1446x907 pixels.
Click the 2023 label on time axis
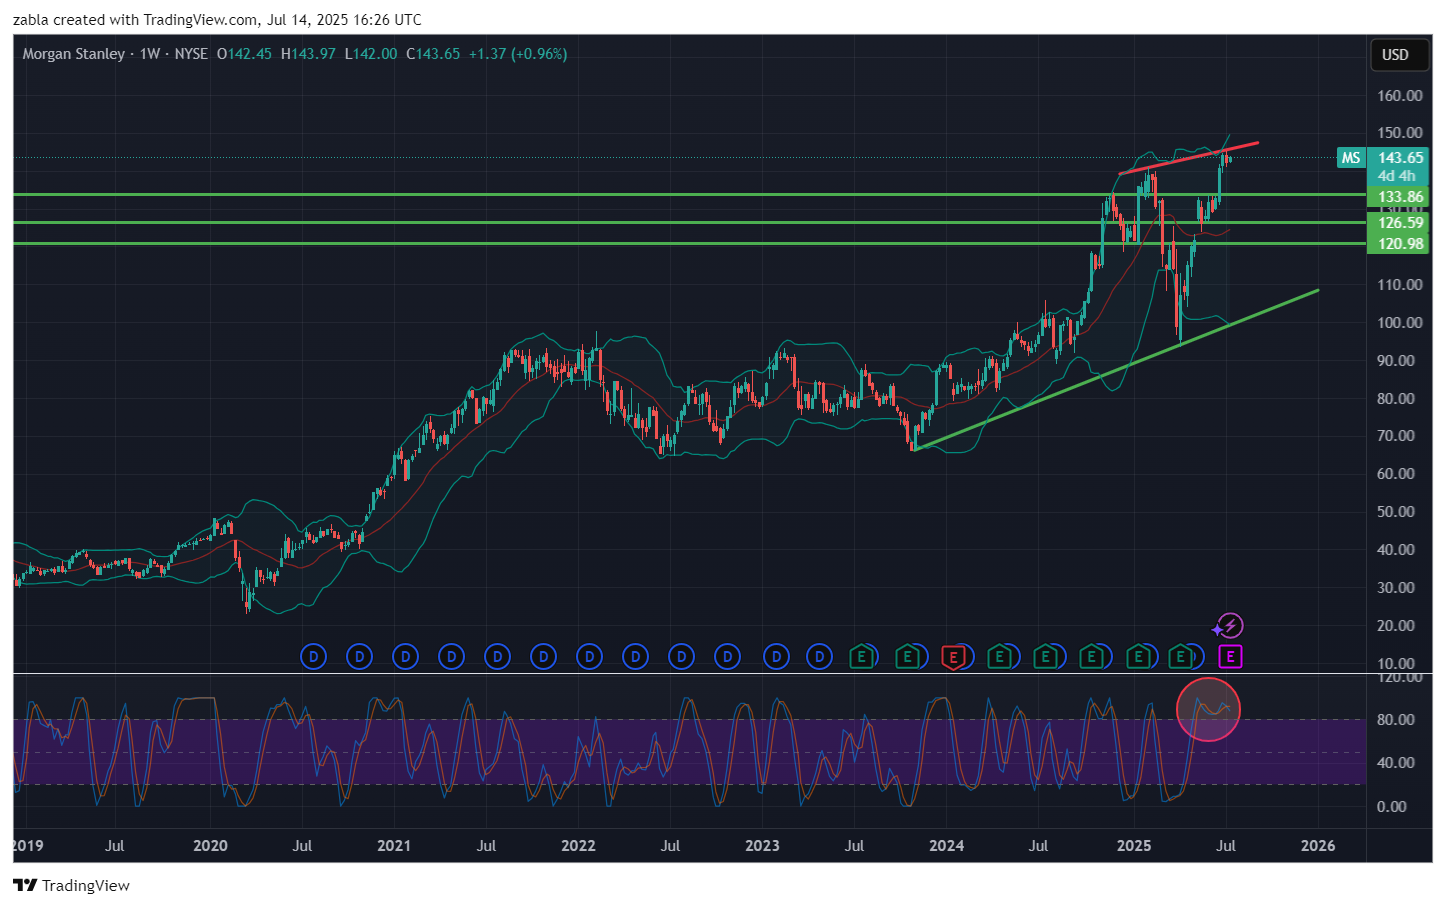click(x=762, y=846)
